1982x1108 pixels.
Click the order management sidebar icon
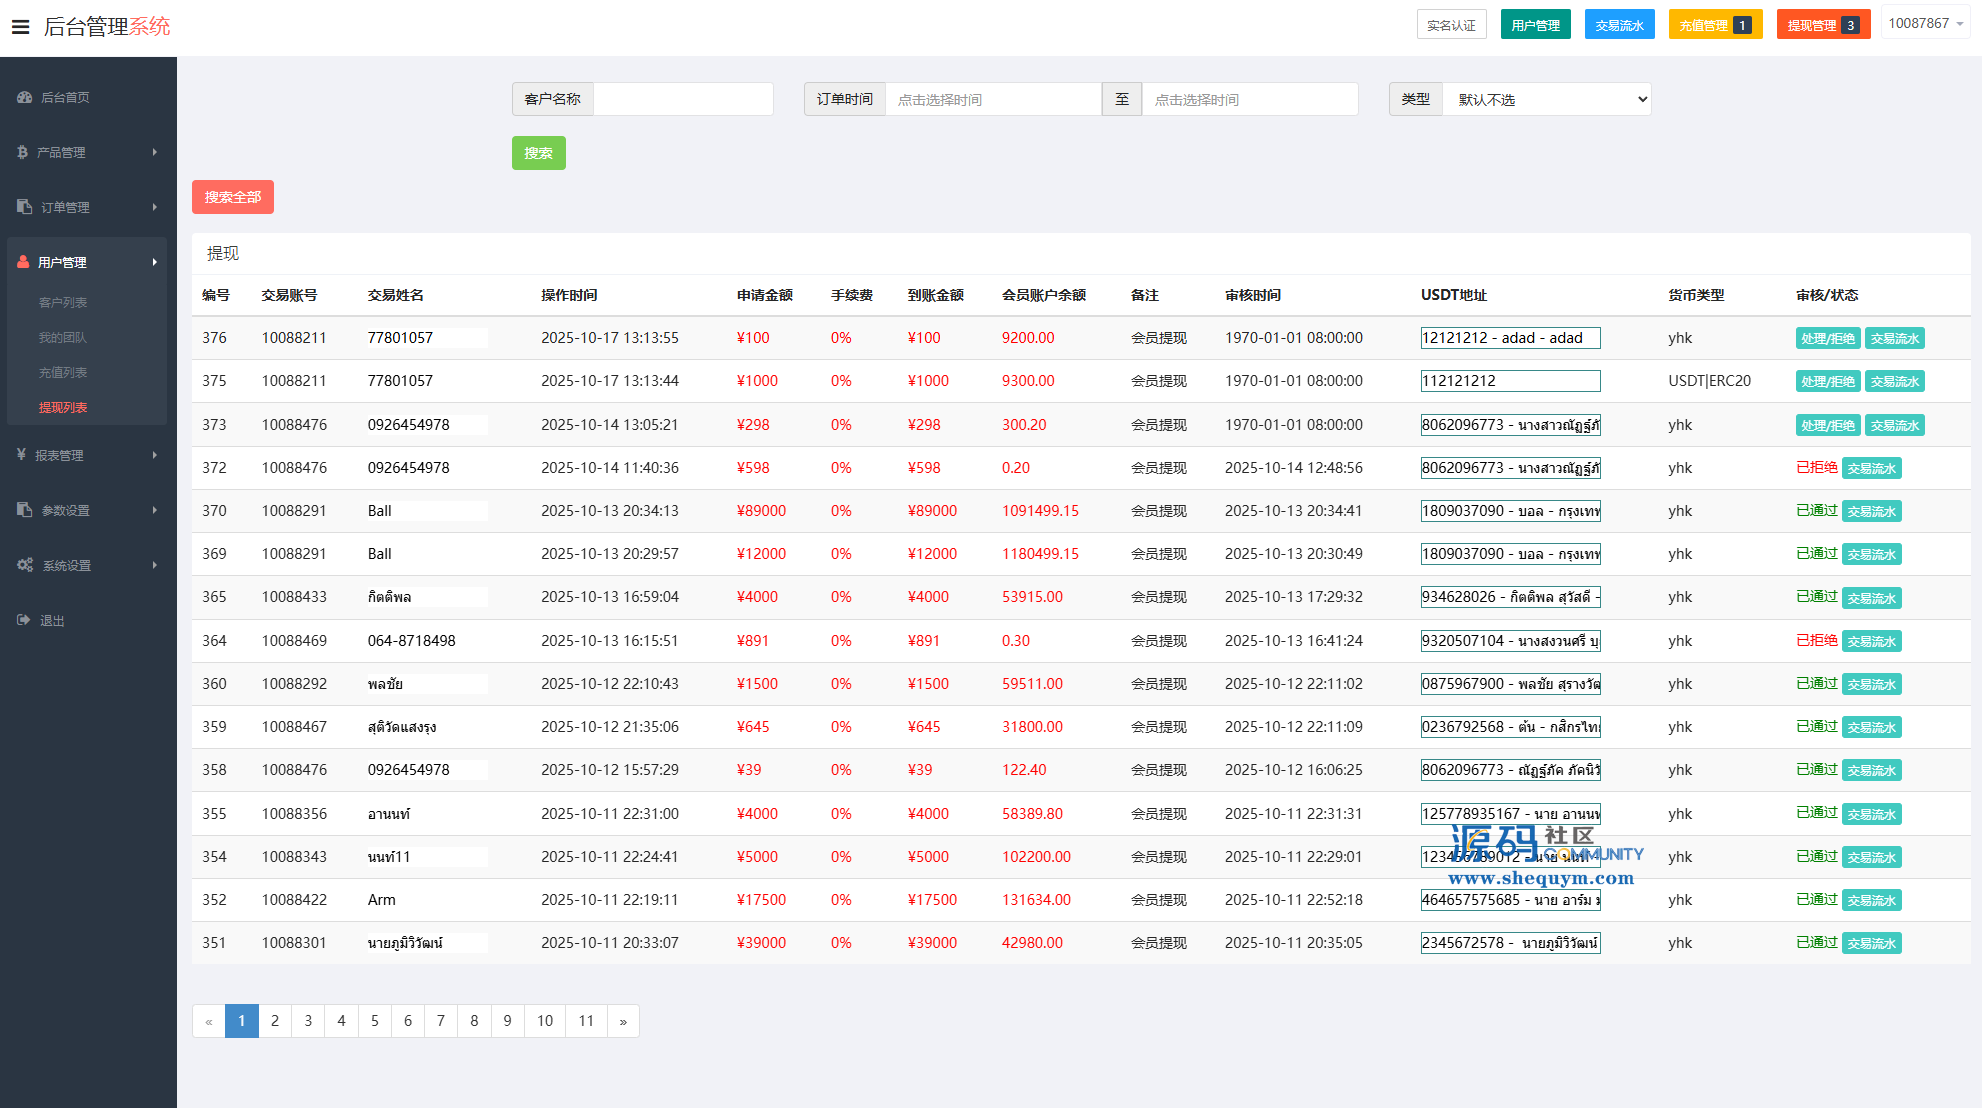click(25, 207)
